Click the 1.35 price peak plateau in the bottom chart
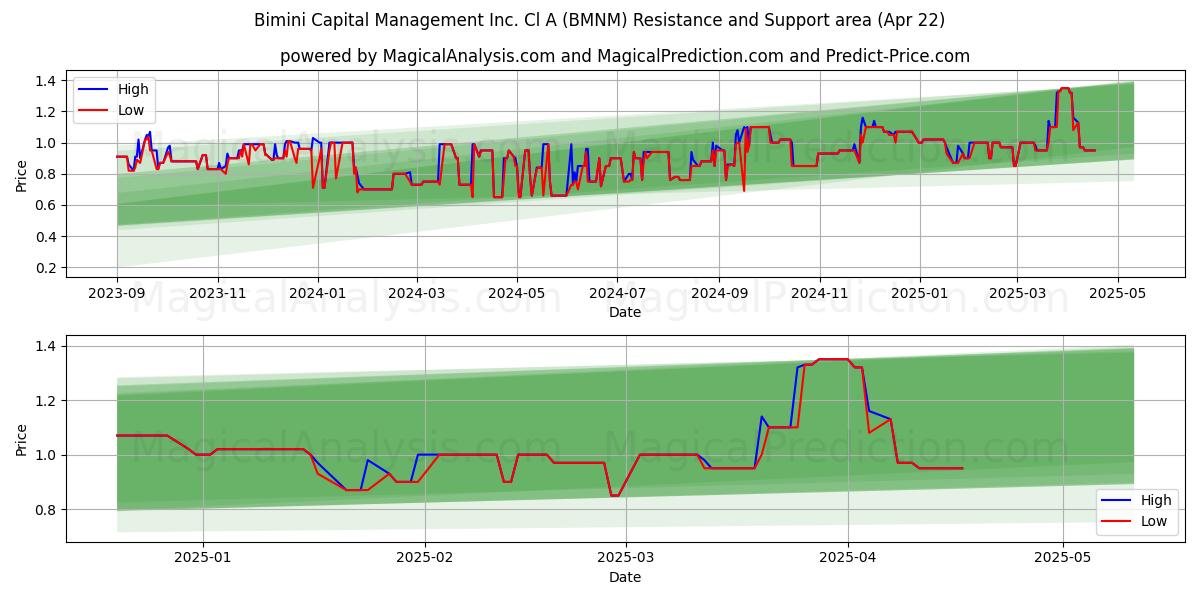Viewport: 1200px width, 600px height. (832, 359)
